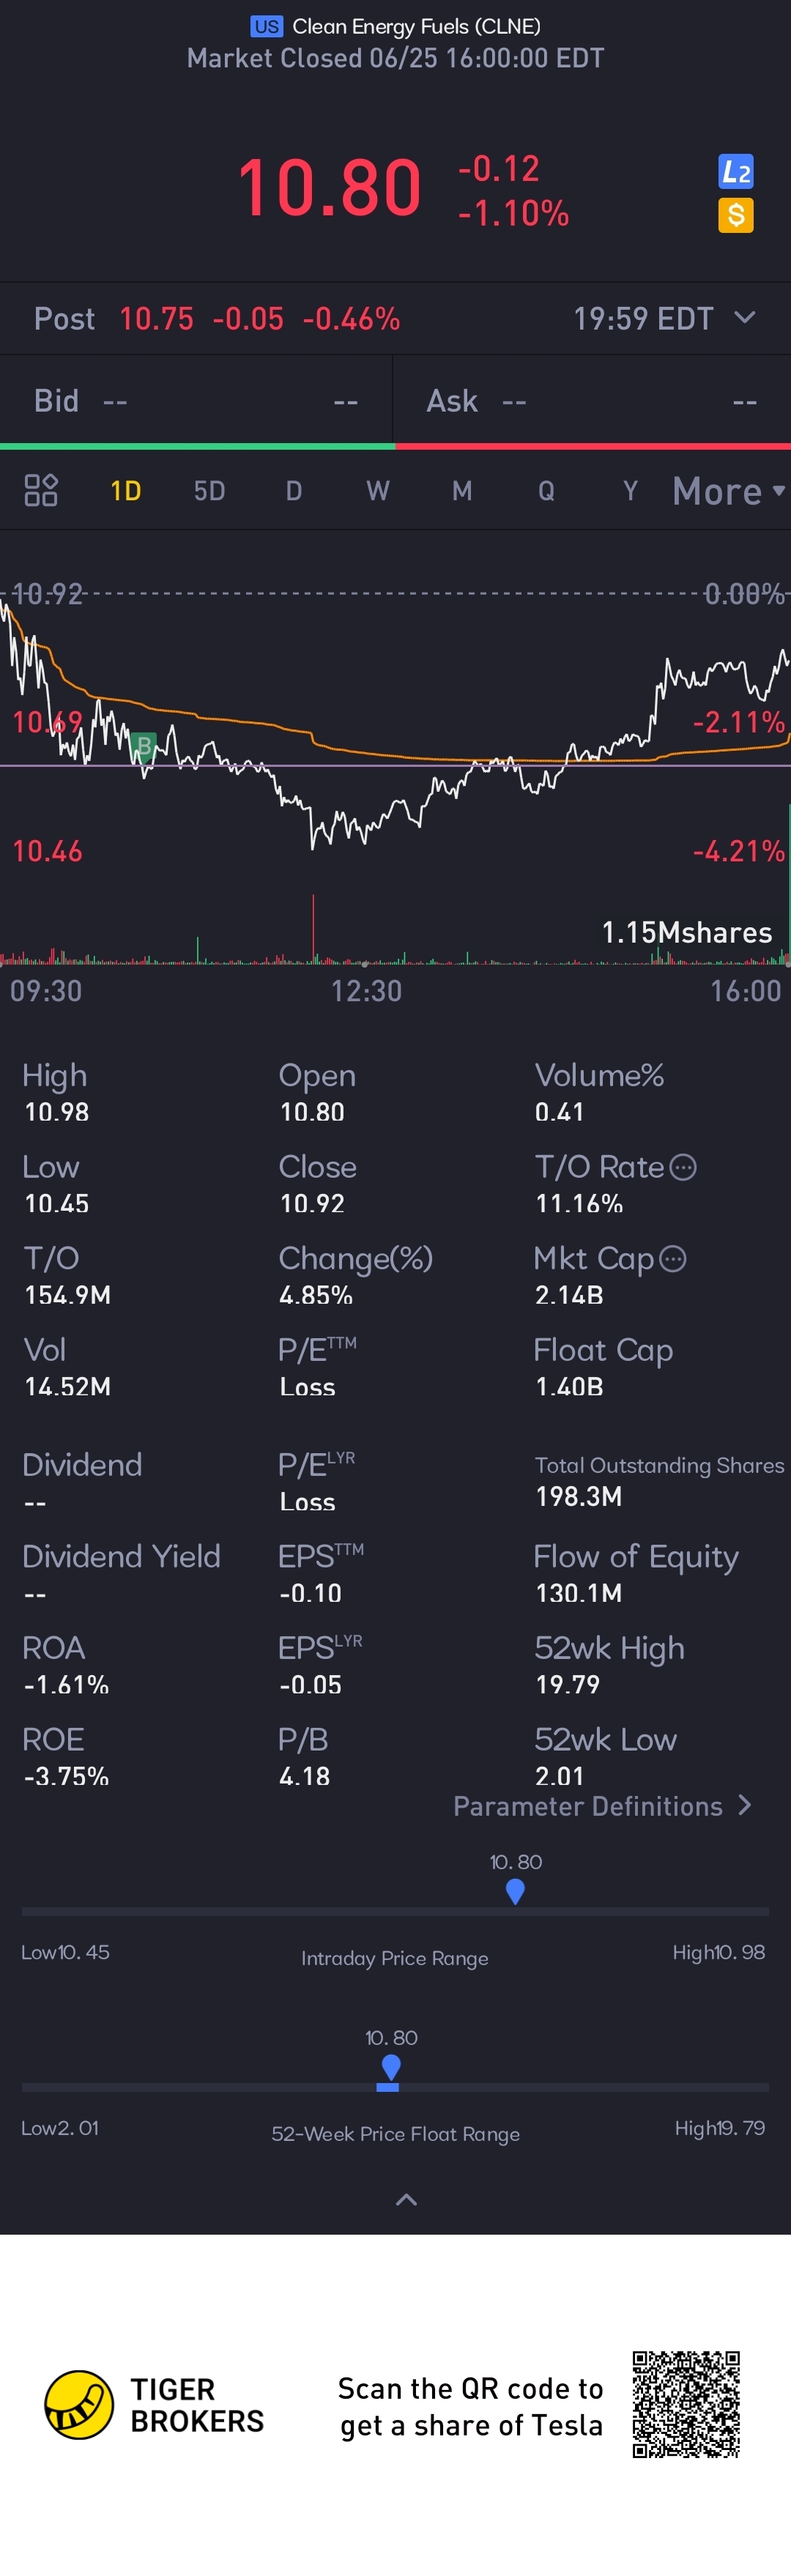Open the More chart periods dropdown

pos(728,491)
